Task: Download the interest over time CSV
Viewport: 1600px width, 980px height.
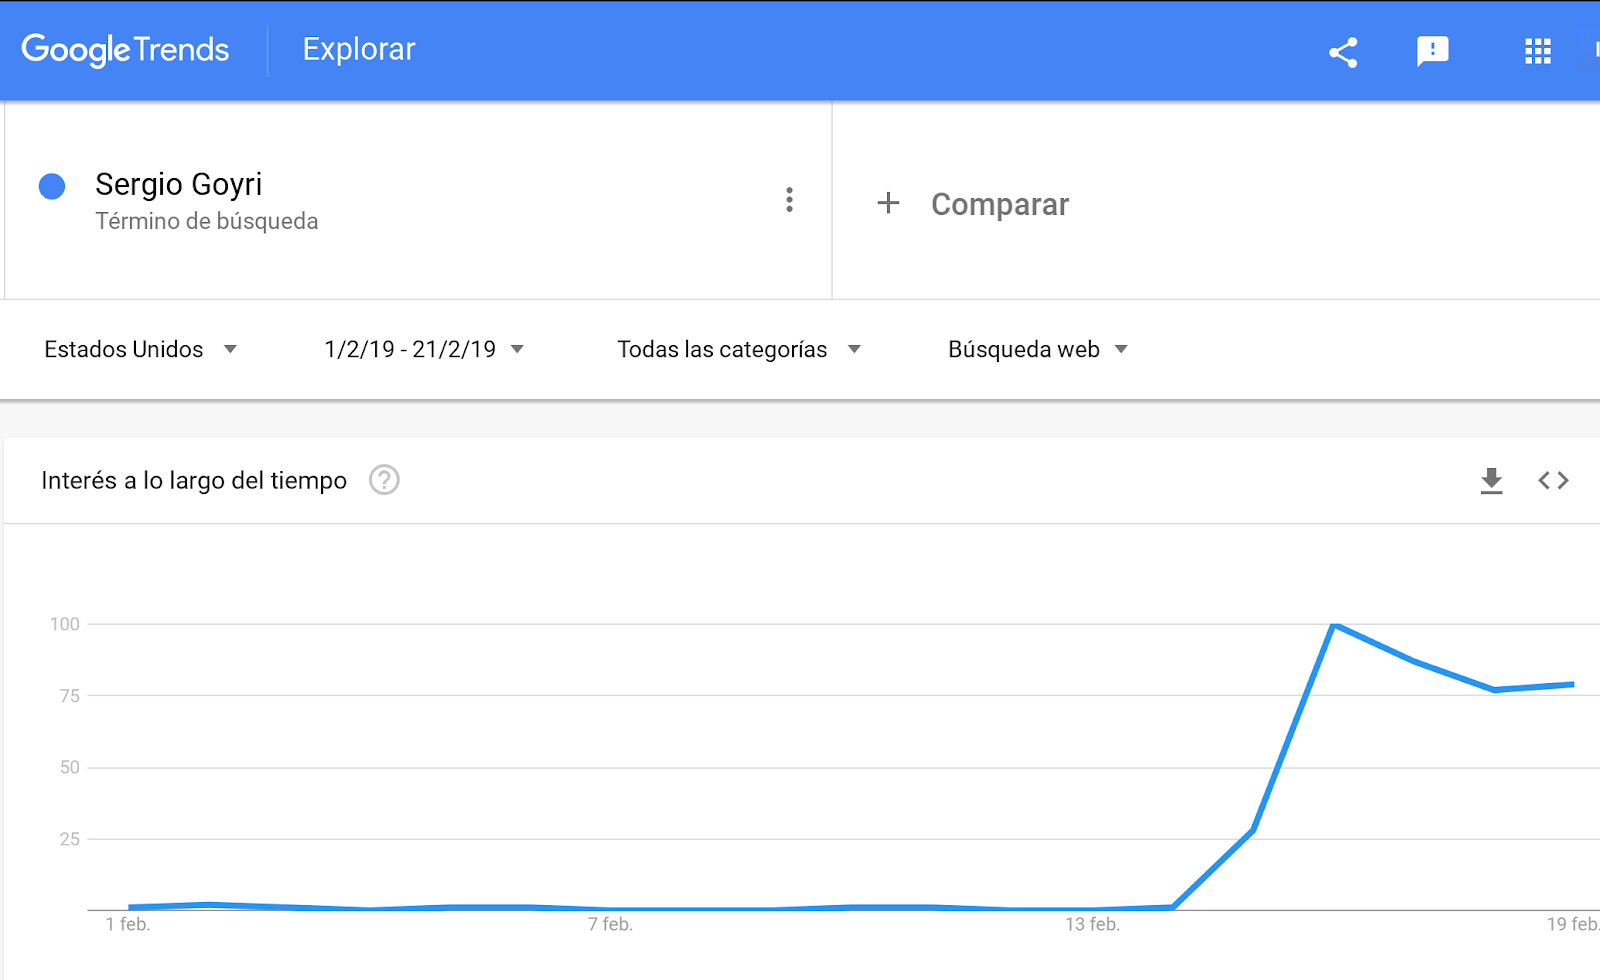Action: click(x=1491, y=481)
